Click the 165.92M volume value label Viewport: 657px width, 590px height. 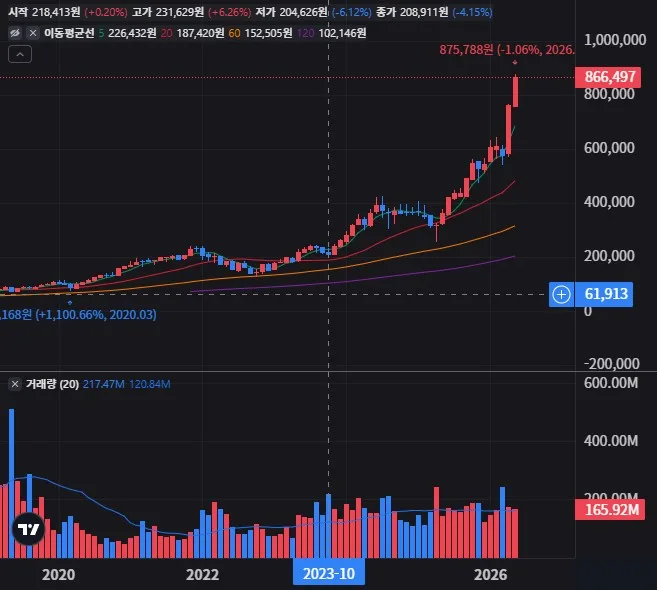(610, 510)
